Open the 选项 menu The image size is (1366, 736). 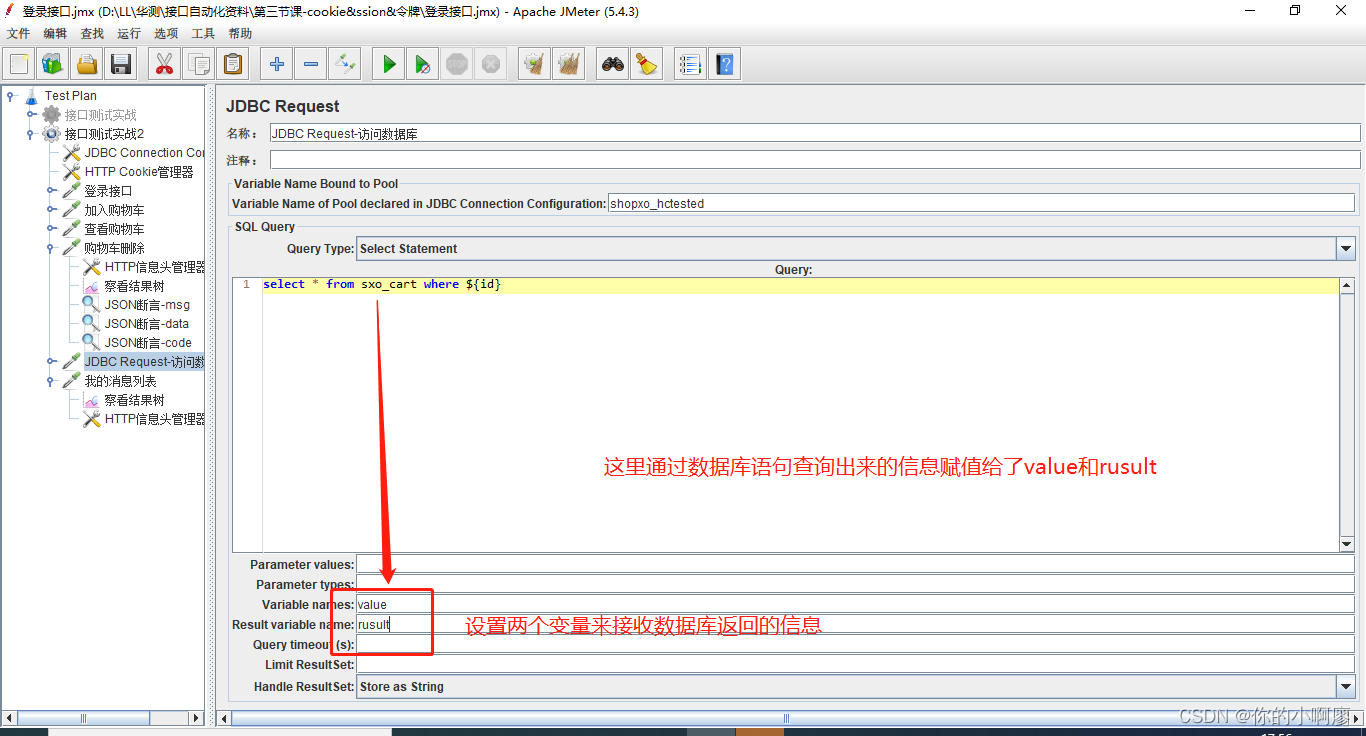[x=166, y=34]
